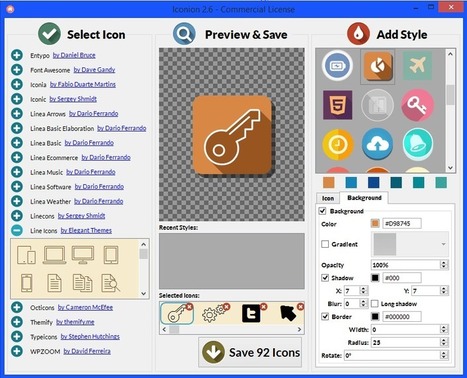
Task: Choose the Twitter icon in Selected Icons
Action: (x=251, y=314)
